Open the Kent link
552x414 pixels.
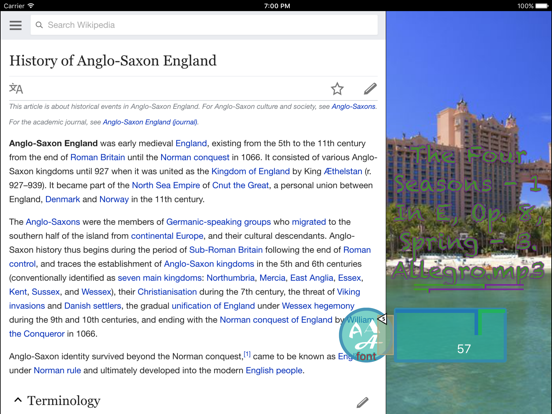[x=18, y=292]
